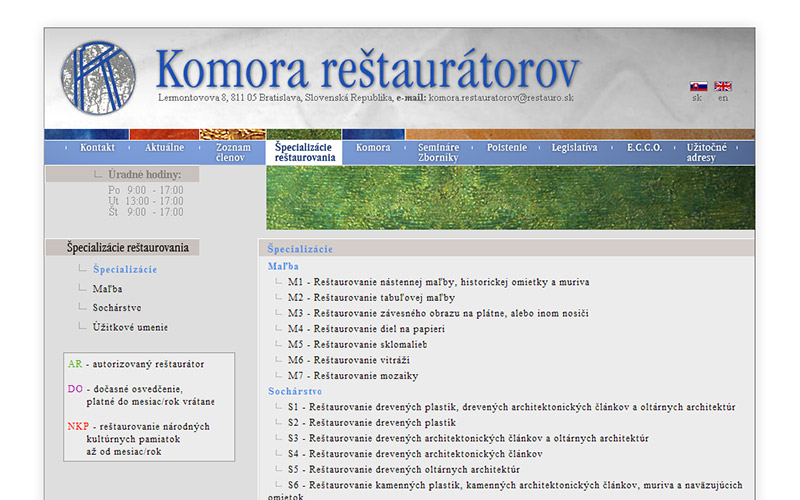The height and width of the screenshot is (500, 800).
Task: Click row 'M1 - Reštaurovanie nástennej maľby'
Action: (438, 282)
